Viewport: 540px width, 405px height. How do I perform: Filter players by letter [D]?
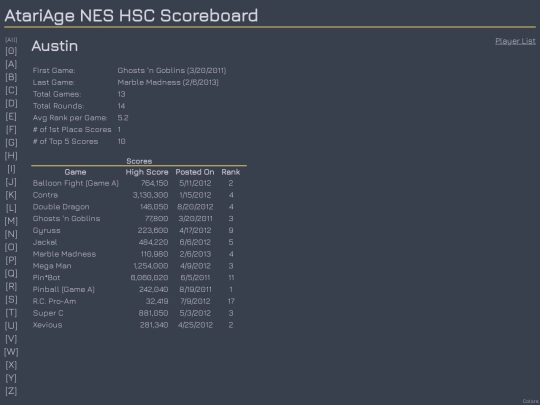11,103
